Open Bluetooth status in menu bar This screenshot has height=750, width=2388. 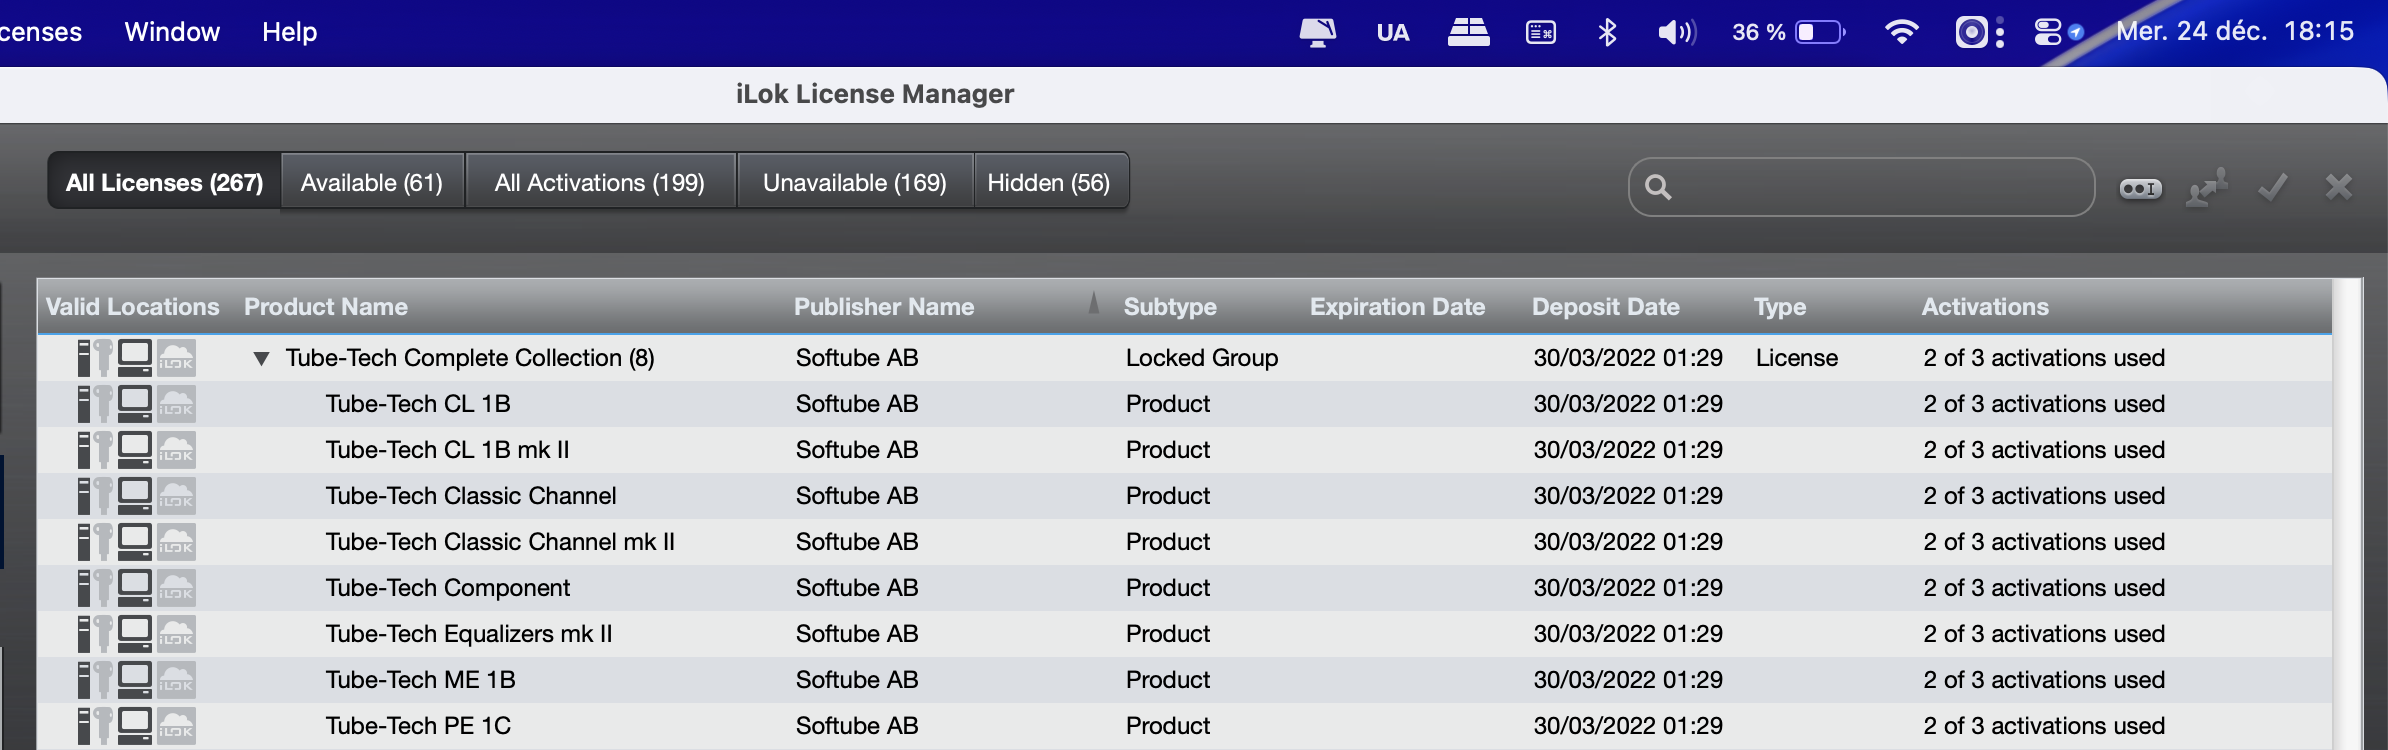[1607, 32]
